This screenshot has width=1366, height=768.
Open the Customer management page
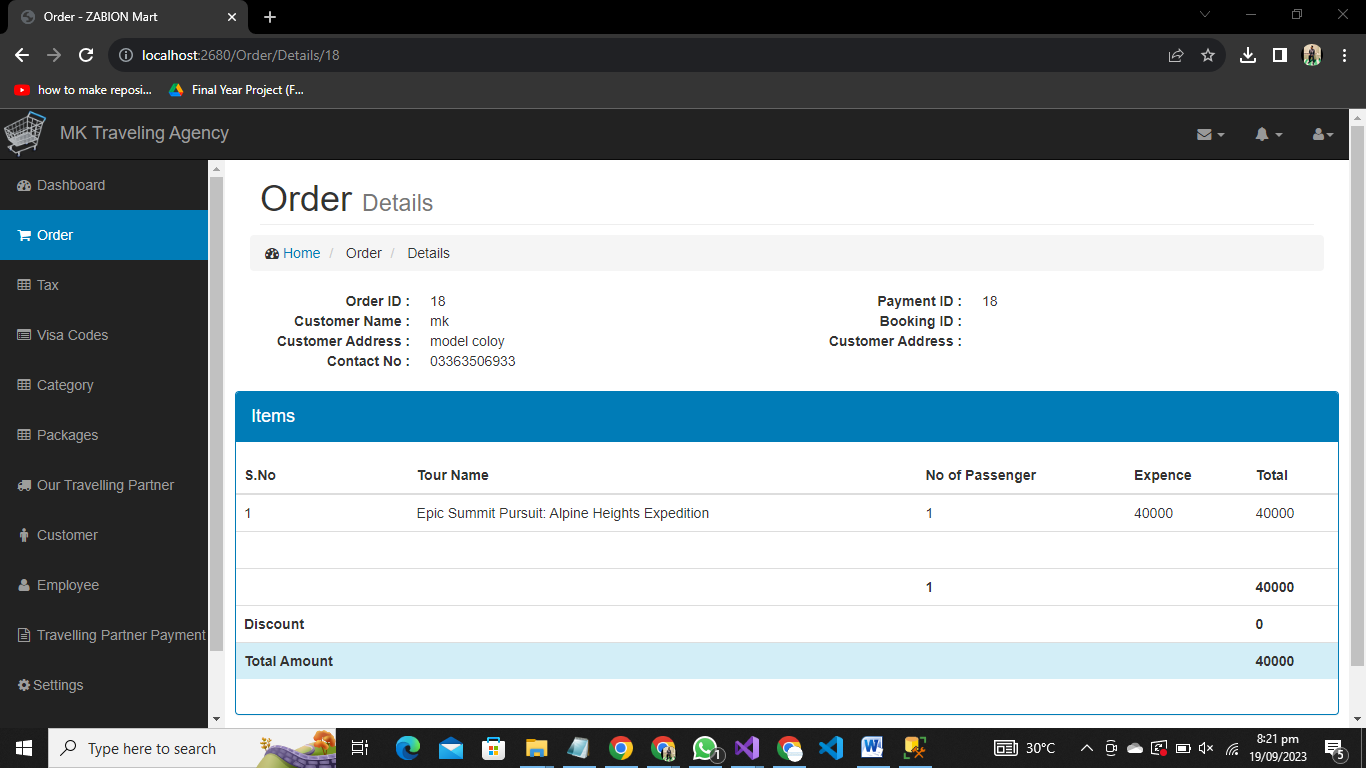(x=68, y=535)
